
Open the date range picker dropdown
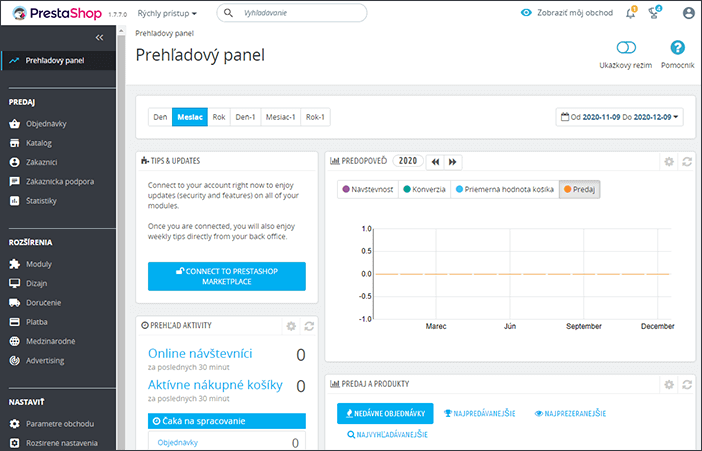click(620, 117)
